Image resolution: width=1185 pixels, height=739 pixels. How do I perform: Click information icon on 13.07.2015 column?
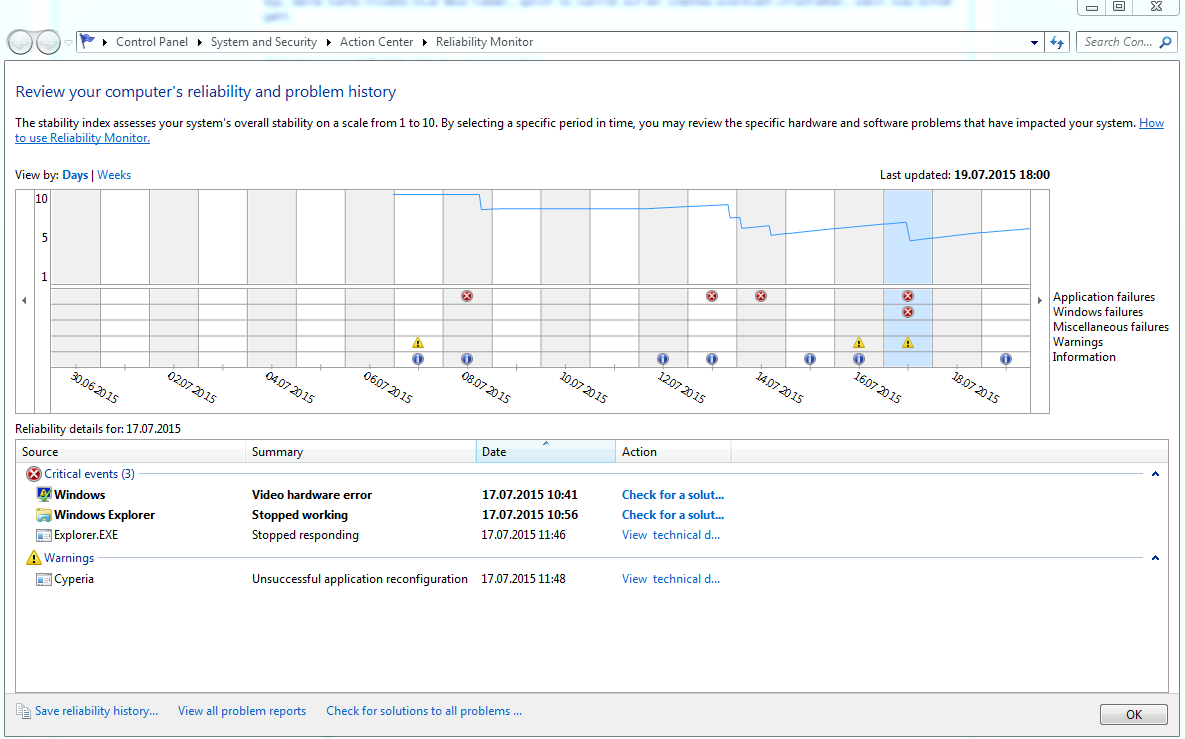coord(712,359)
